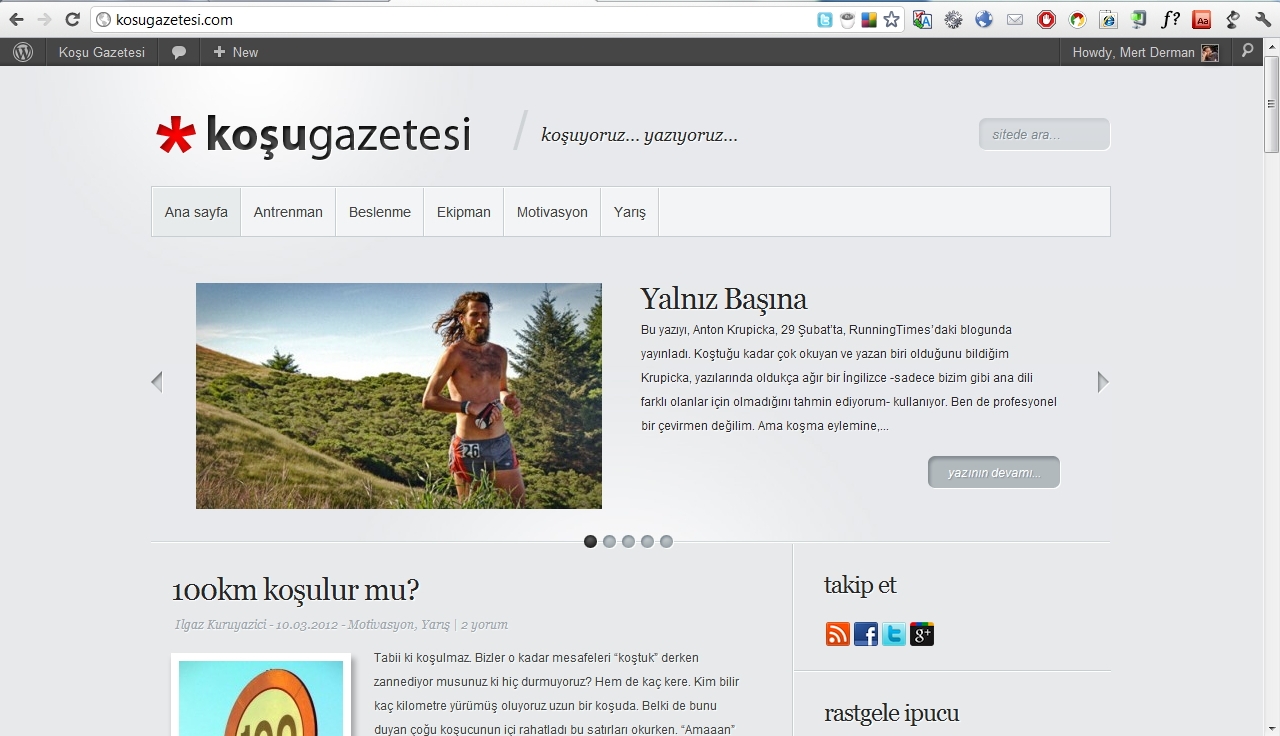1280x736 pixels.
Task: Click the coffee cup extension icon
Action: click(847, 19)
